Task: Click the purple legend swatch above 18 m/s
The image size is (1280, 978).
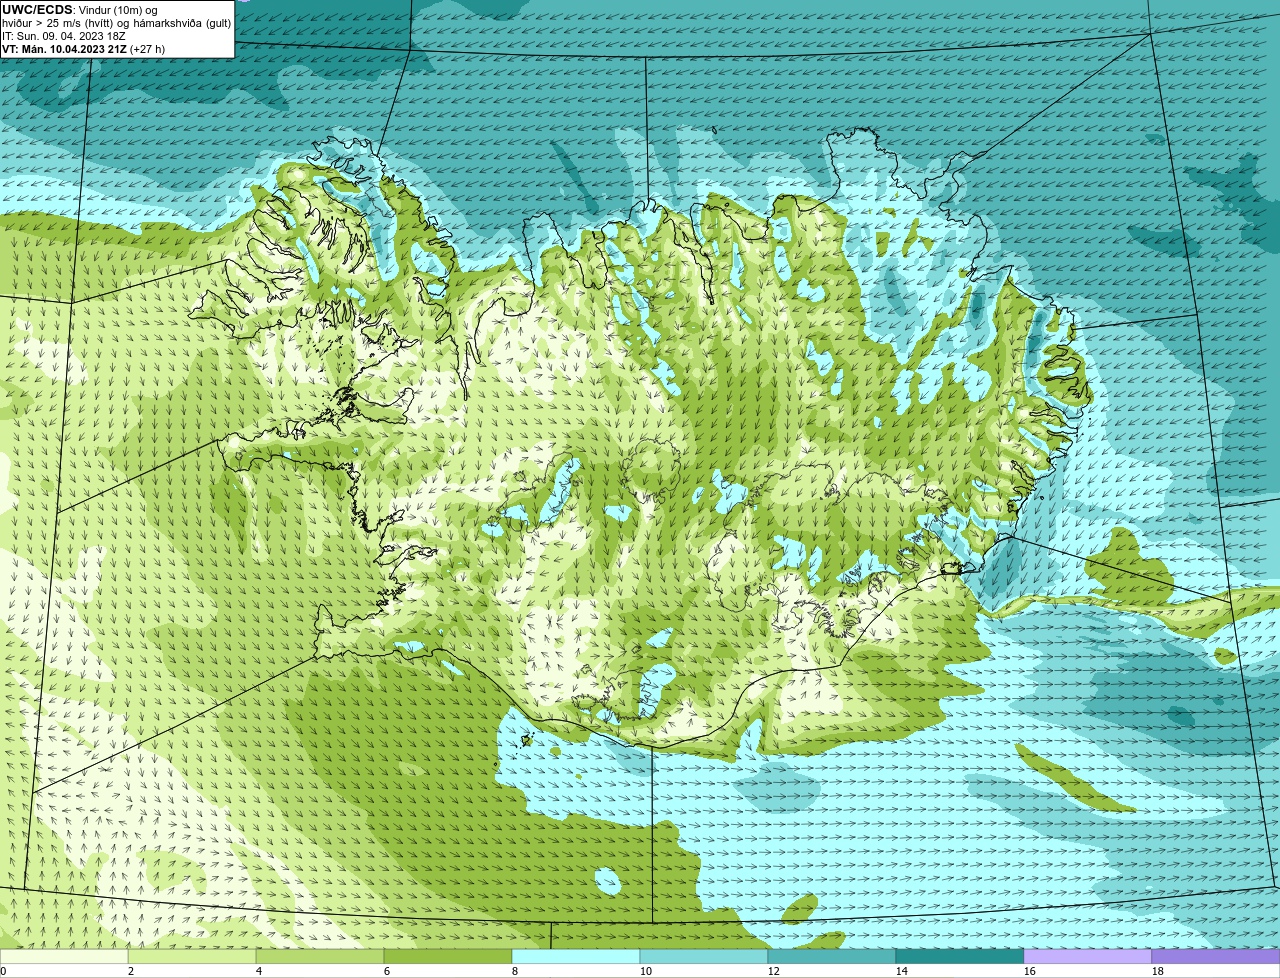Action: [x=1216, y=956]
